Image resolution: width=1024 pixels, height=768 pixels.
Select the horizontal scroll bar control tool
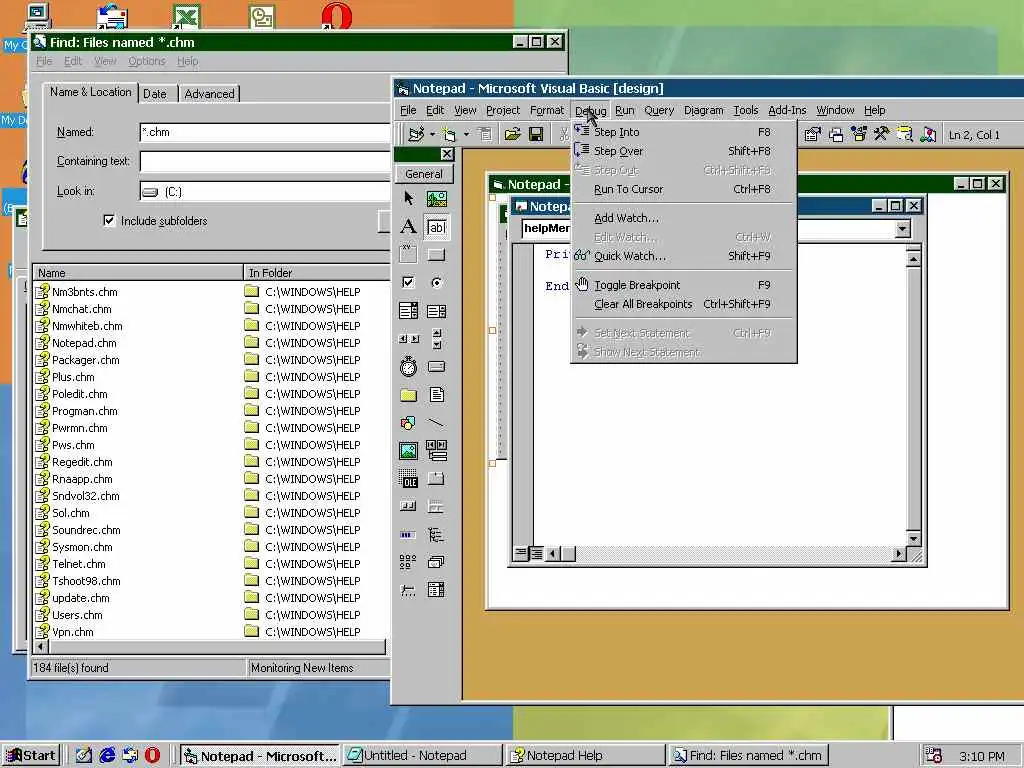click(x=409, y=338)
